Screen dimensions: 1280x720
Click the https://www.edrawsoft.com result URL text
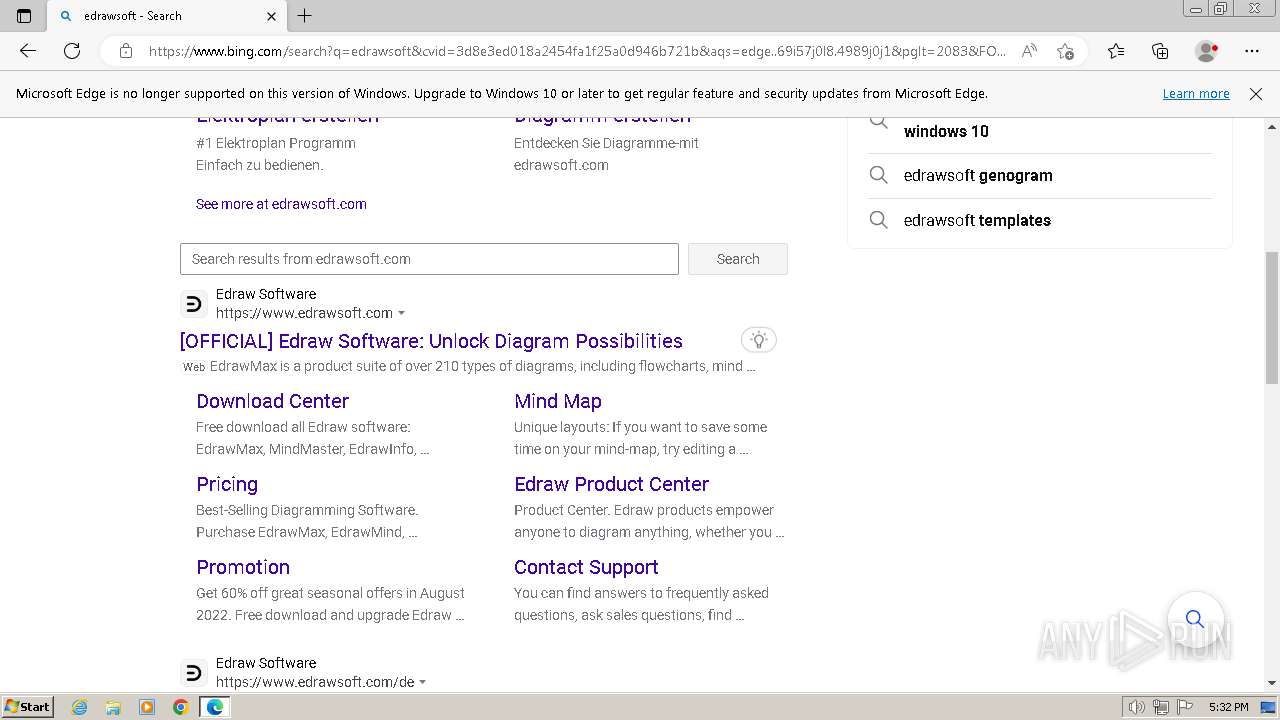pos(304,313)
